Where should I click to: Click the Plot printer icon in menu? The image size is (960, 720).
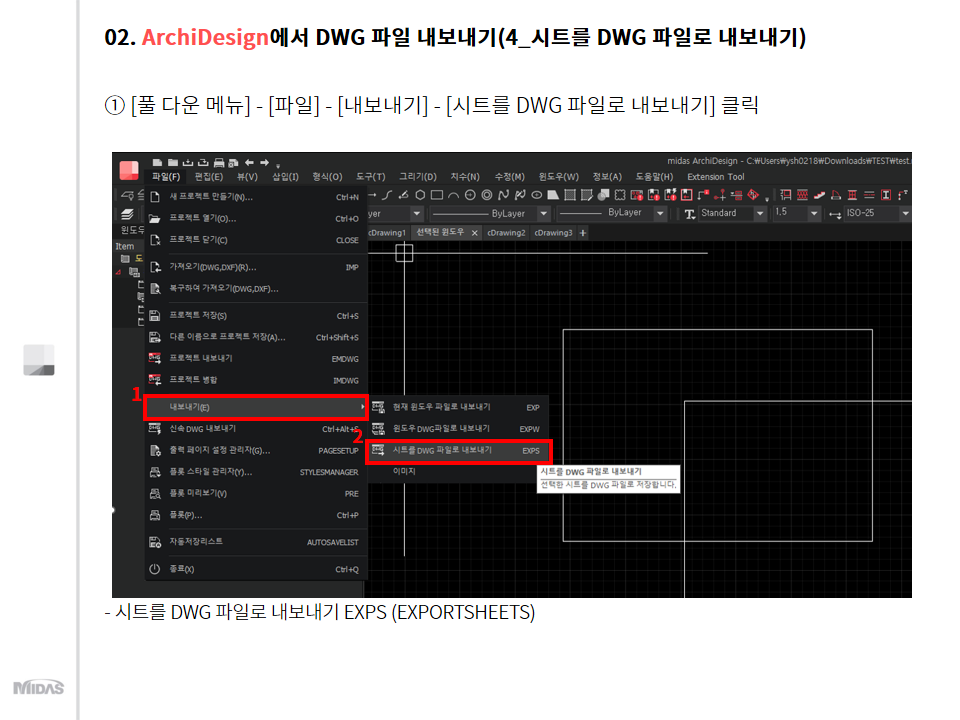[155, 515]
